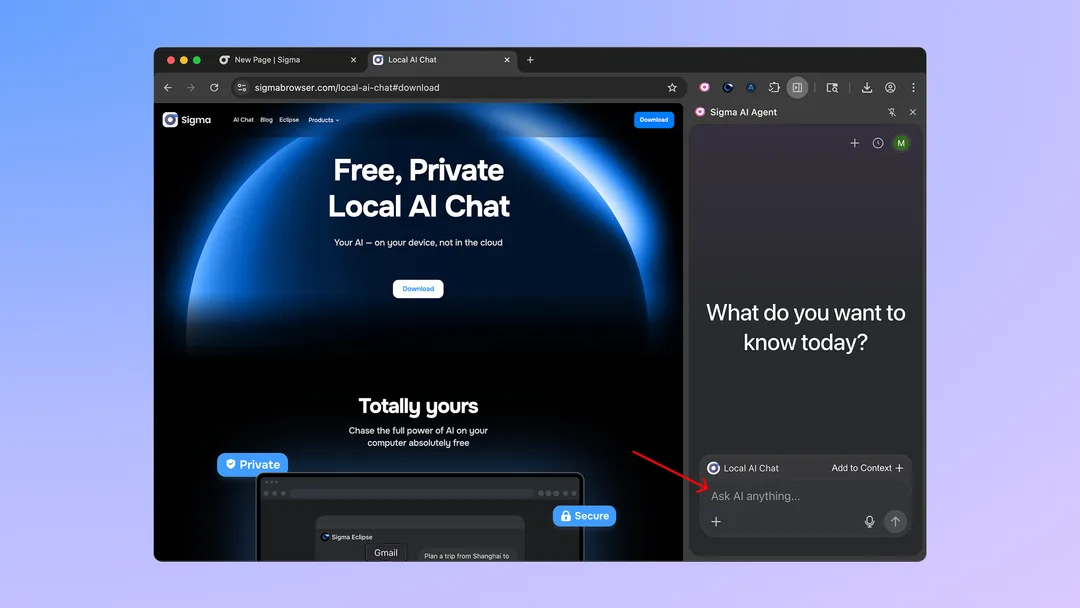Click the Totally yours heading
The height and width of the screenshot is (608, 1080).
coord(418,406)
